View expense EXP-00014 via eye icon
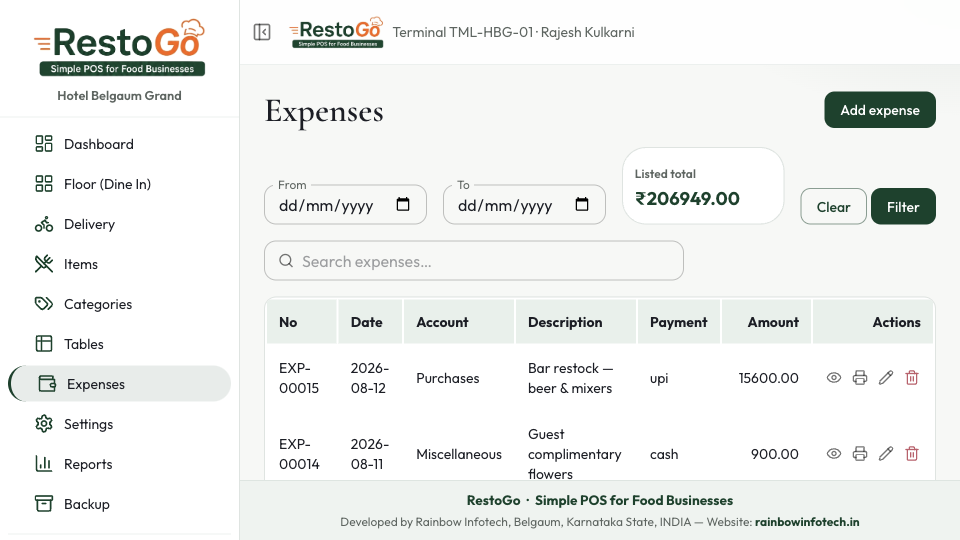This screenshot has width=960, height=540. [x=834, y=454]
